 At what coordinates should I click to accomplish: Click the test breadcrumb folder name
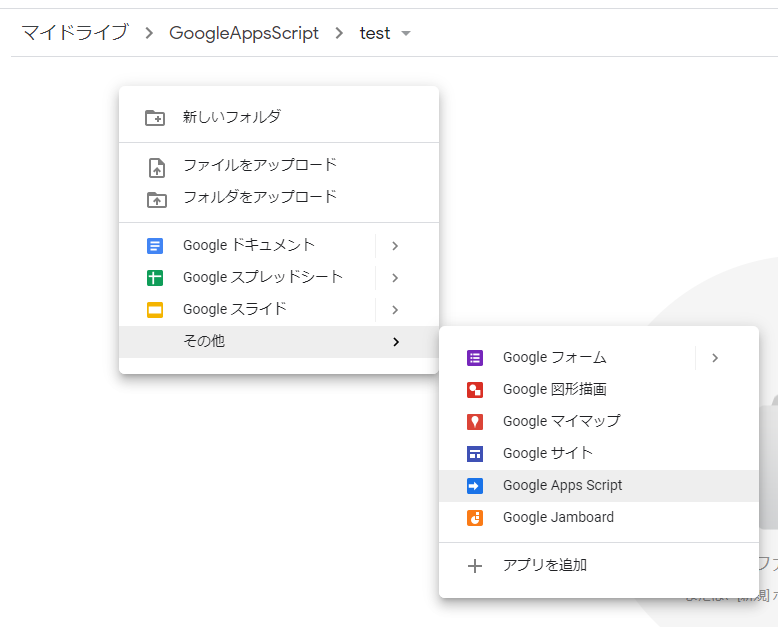pos(375,33)
